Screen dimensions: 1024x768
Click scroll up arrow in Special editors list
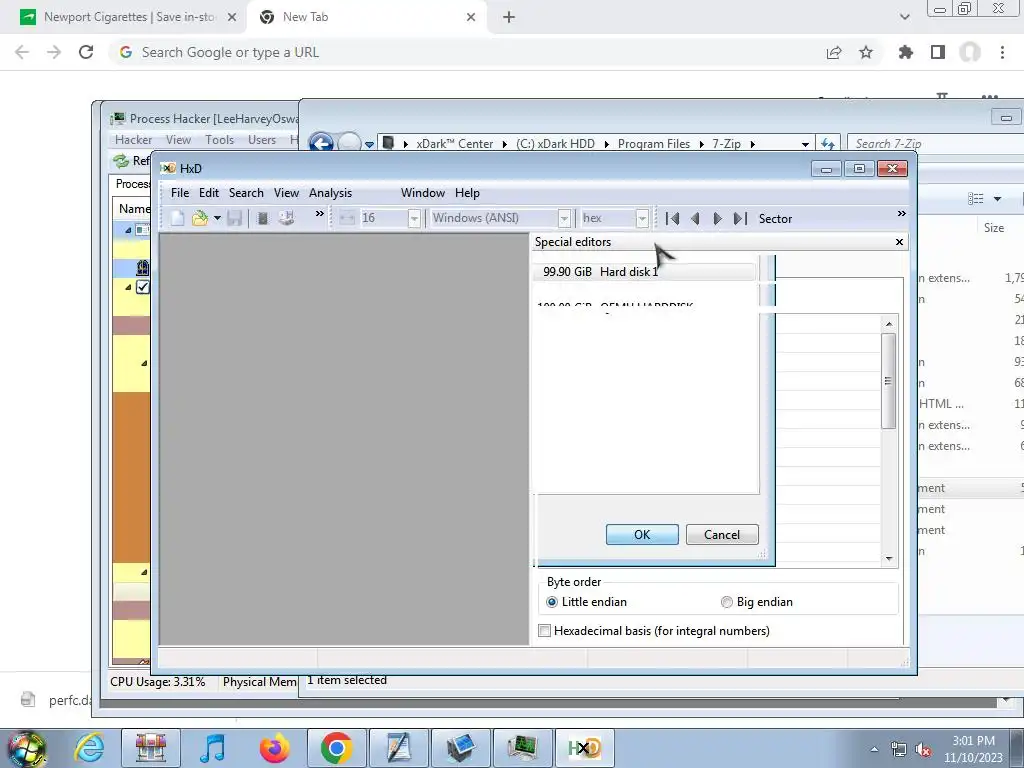[x=888, y=324]
